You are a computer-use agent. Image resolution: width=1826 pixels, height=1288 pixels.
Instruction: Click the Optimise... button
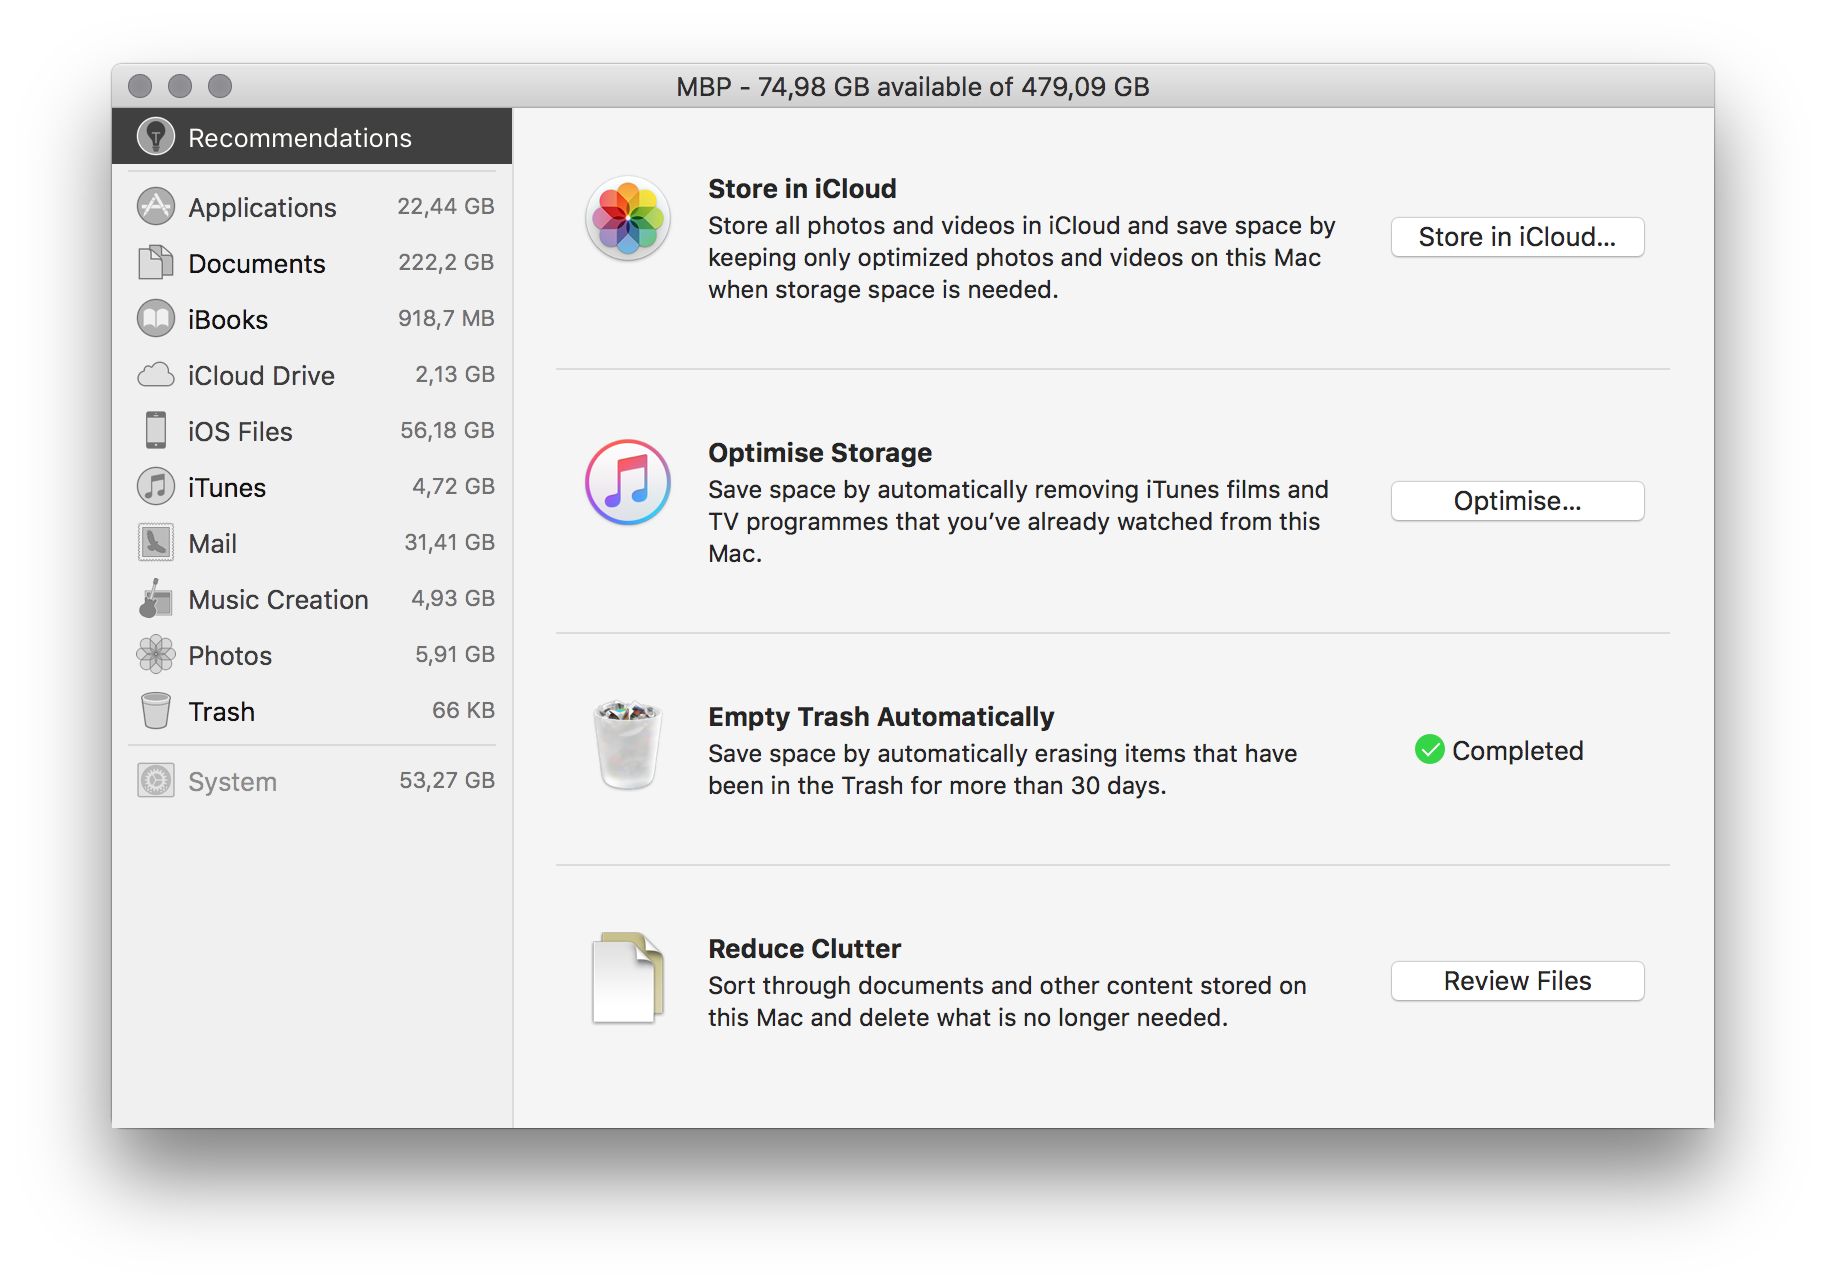(x=1517, y=501)
